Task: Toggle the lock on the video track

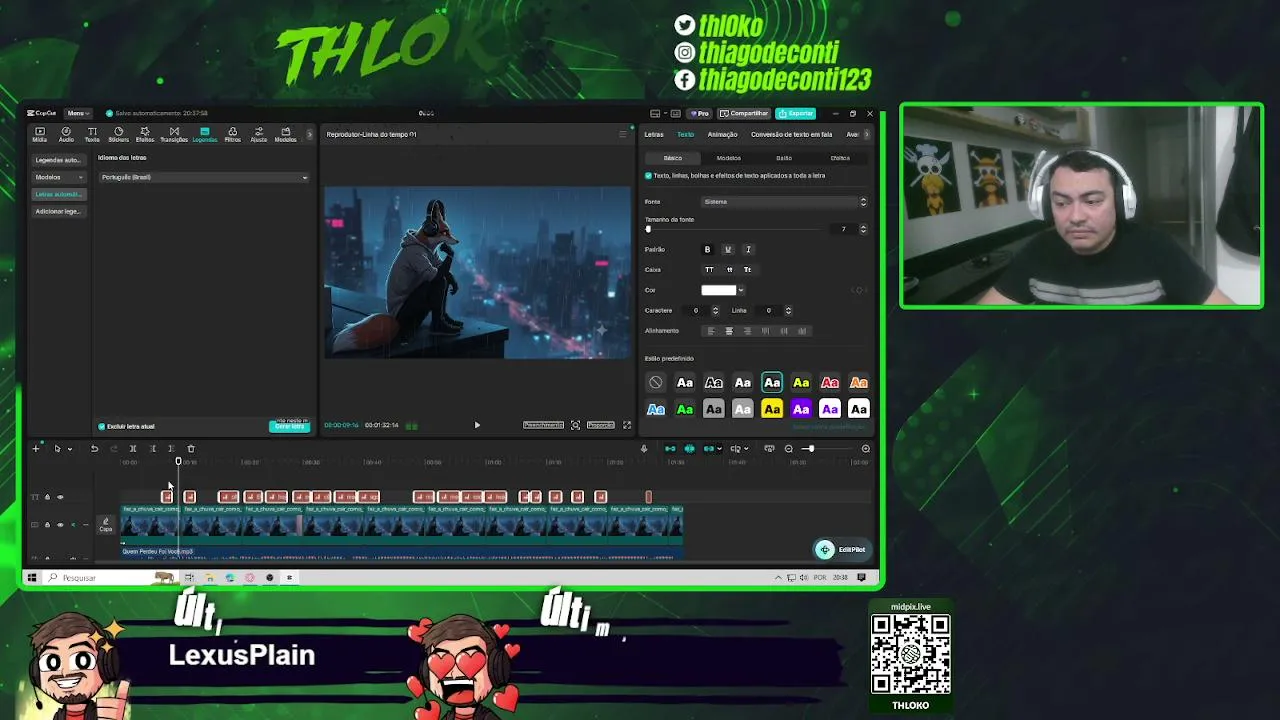Action: [47, 525]
